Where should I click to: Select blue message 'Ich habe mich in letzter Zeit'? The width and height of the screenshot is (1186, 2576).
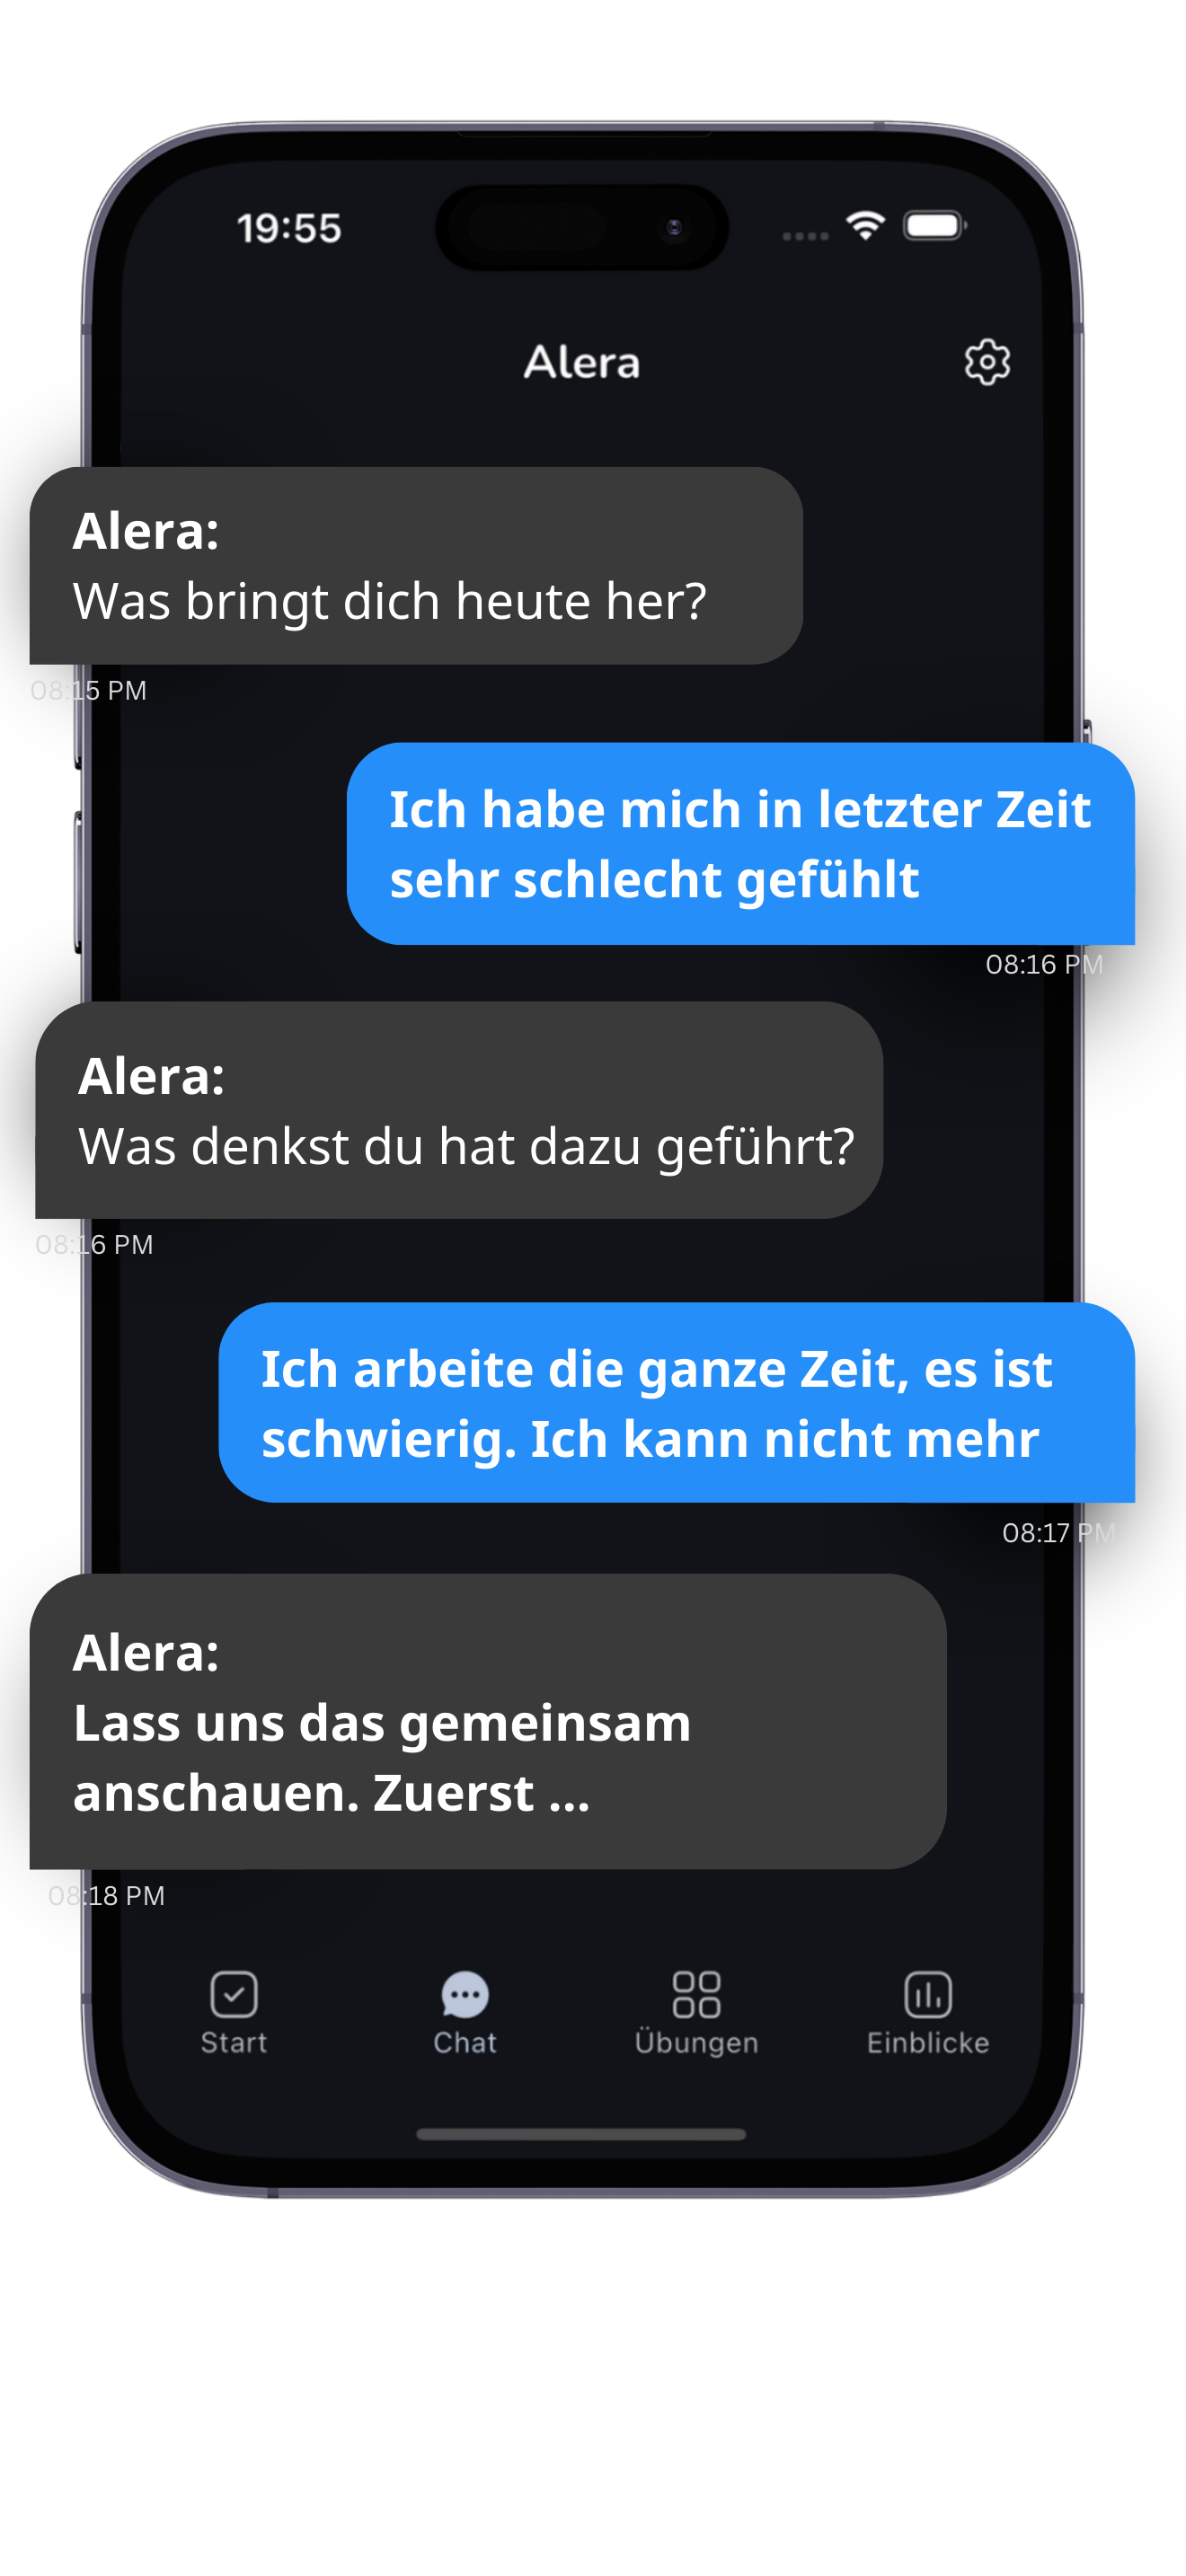[741, 843]
